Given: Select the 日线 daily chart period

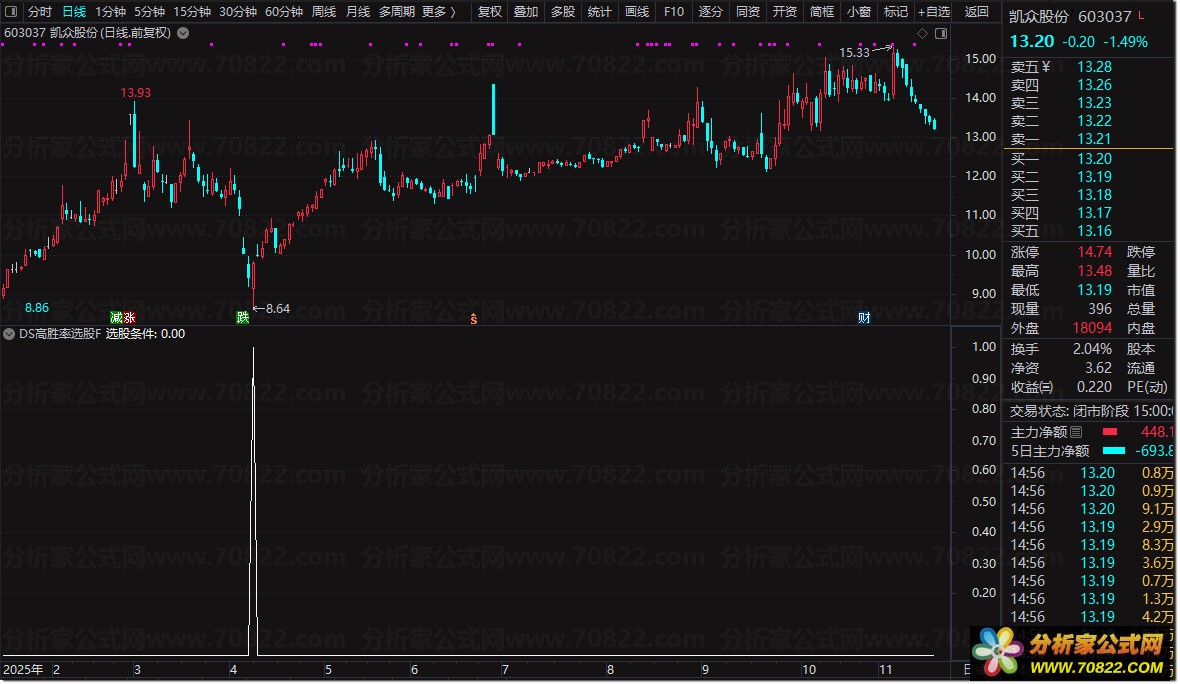Looking at the screenshot, I should point(74,11).
